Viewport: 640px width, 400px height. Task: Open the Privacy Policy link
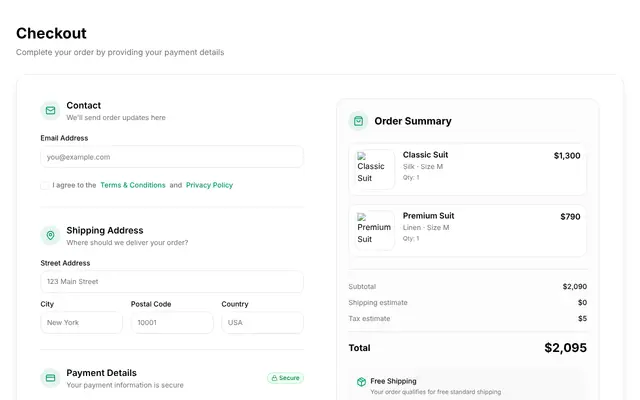[209, 185]
